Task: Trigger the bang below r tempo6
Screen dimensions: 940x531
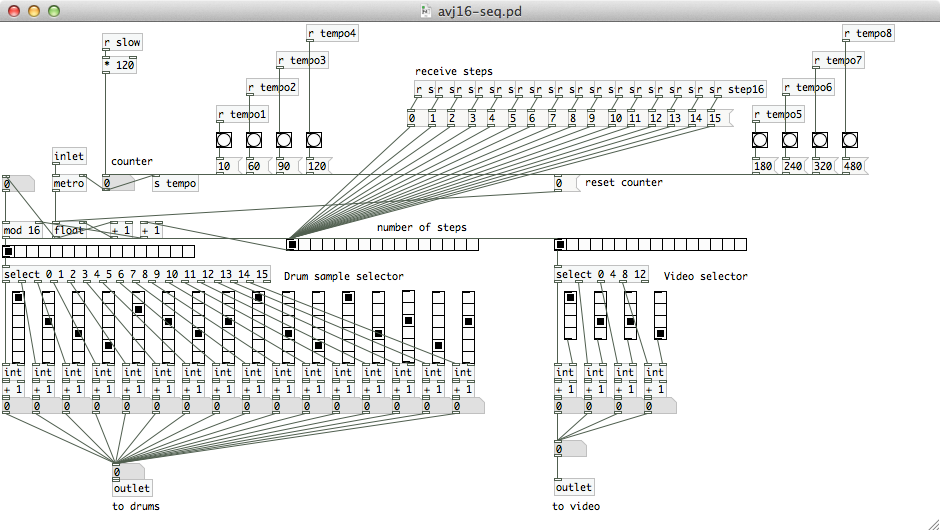Action: point(790,139)
